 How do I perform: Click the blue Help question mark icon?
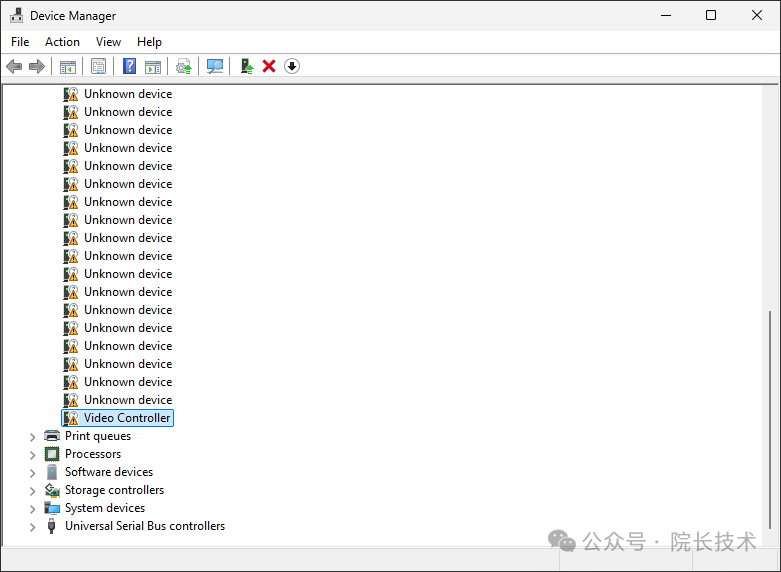point(130,66)
